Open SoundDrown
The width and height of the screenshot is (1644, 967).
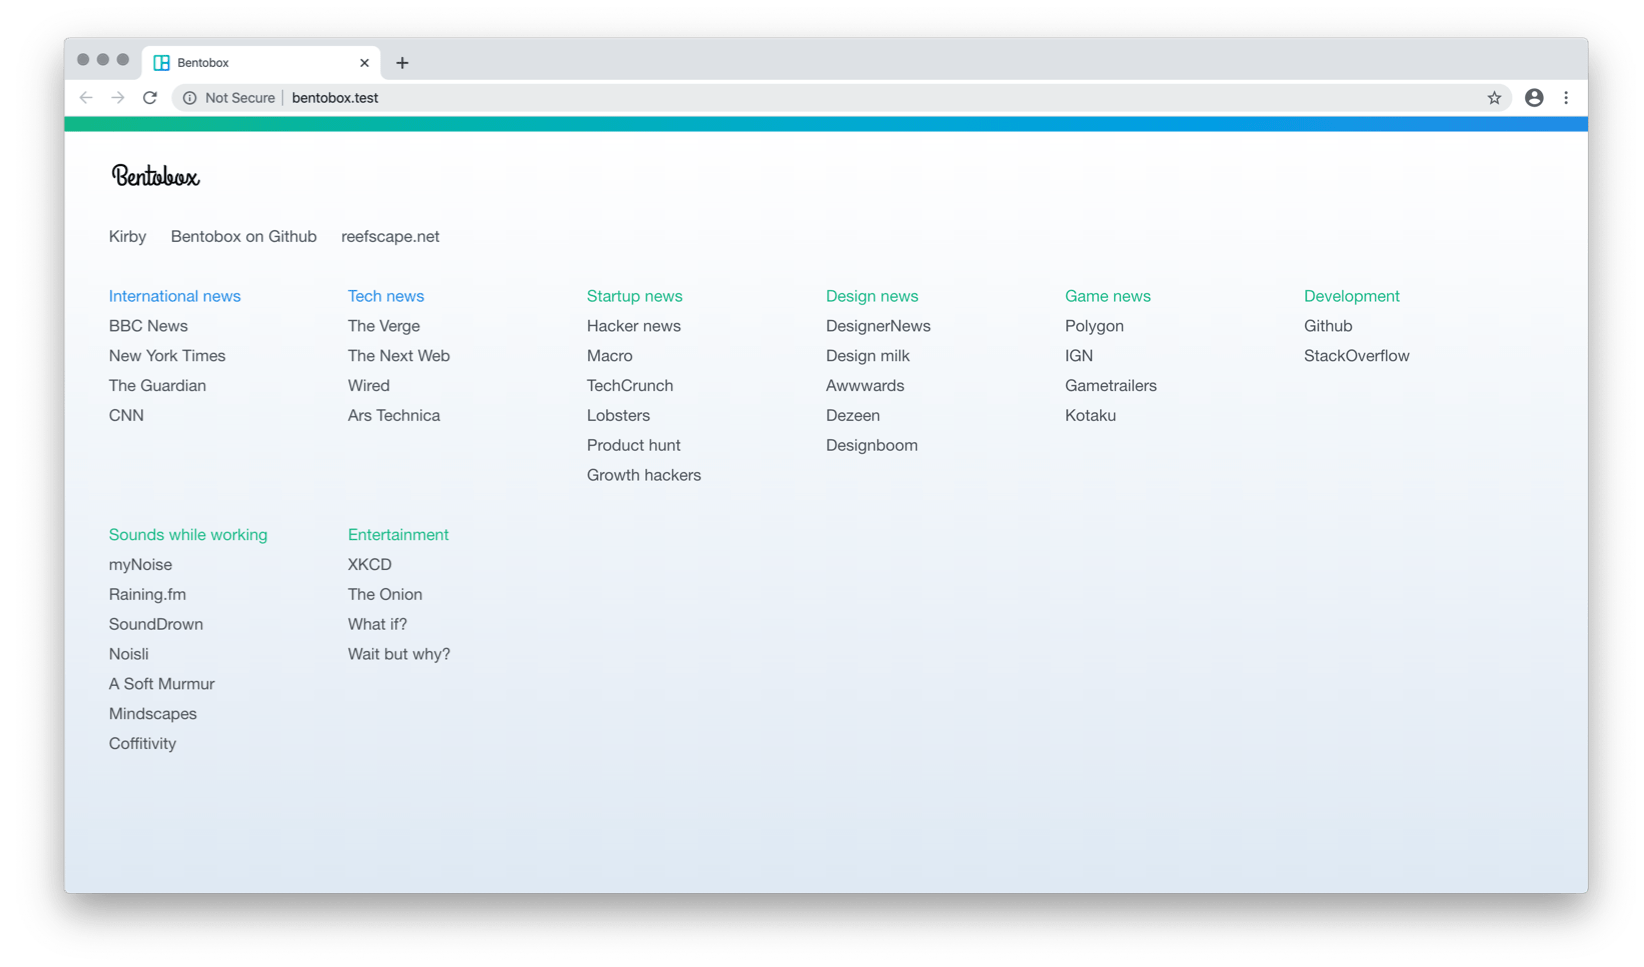coord(156,625)
